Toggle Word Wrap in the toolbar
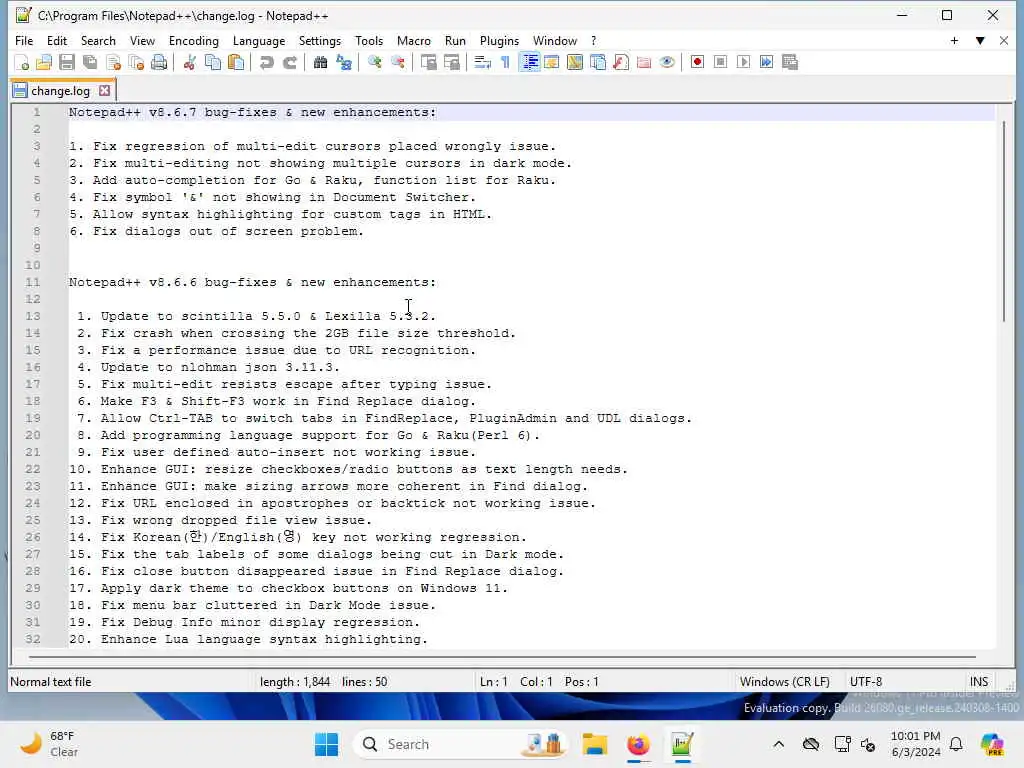This screenshot has height=768, width=1024. [x=482, y=63]
